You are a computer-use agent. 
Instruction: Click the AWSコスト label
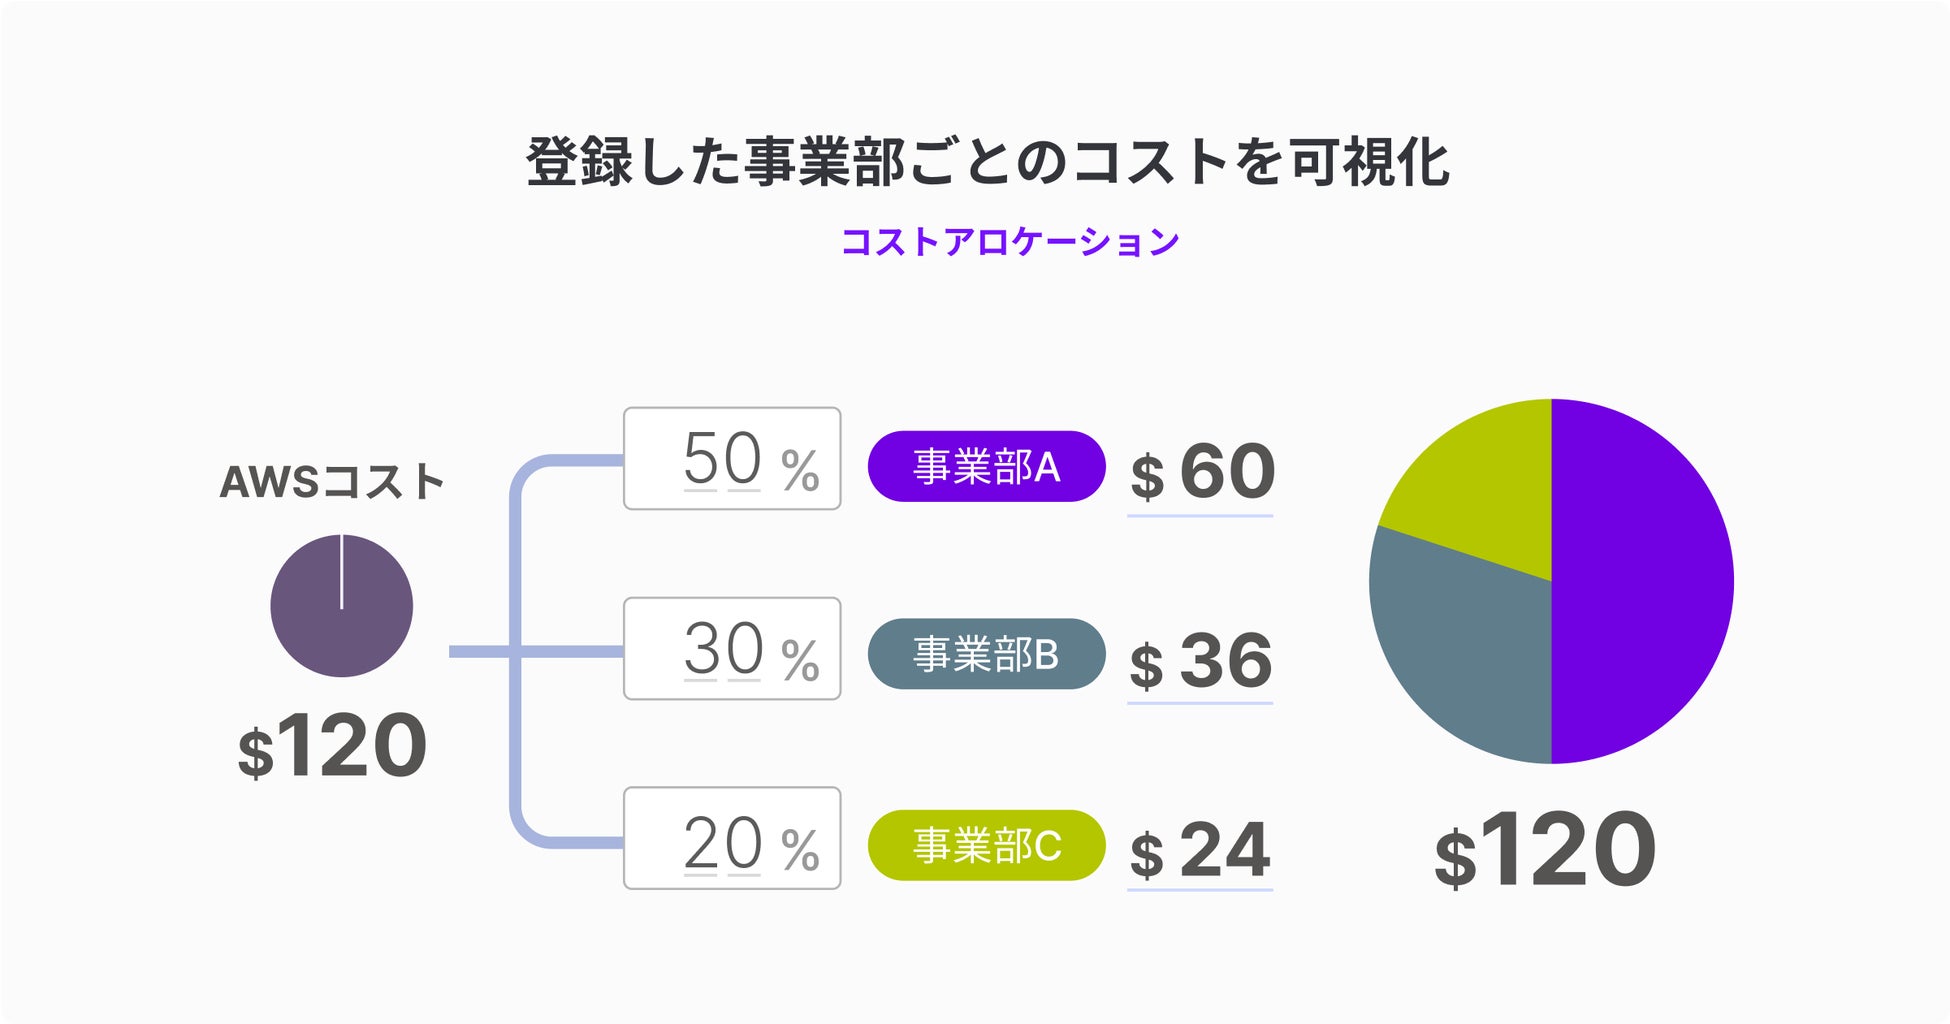pos(332,482)
